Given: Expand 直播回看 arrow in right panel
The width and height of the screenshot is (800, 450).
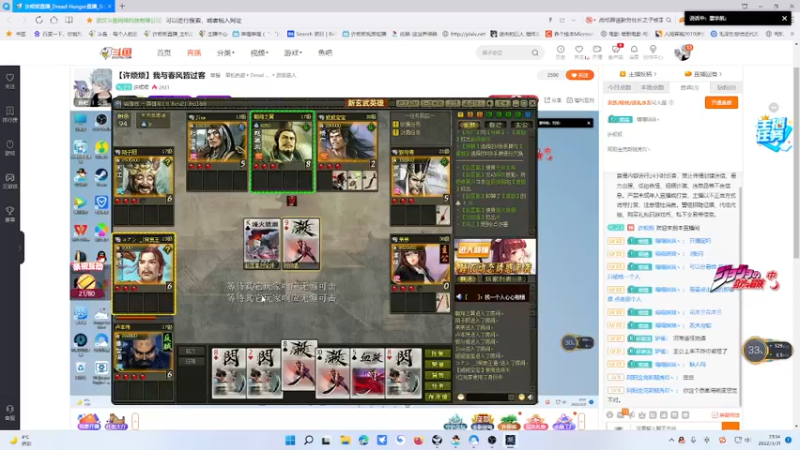Looking at the screenshot, I should [x=720, y=74].
